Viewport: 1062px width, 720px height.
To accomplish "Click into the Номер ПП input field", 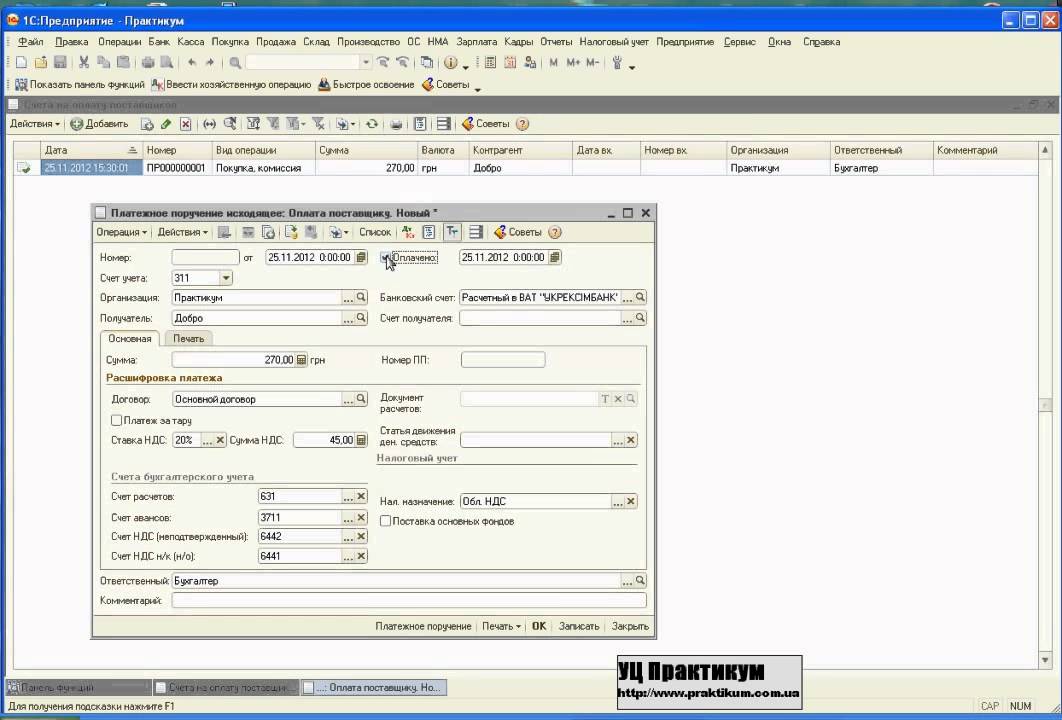I will point(503,360).
